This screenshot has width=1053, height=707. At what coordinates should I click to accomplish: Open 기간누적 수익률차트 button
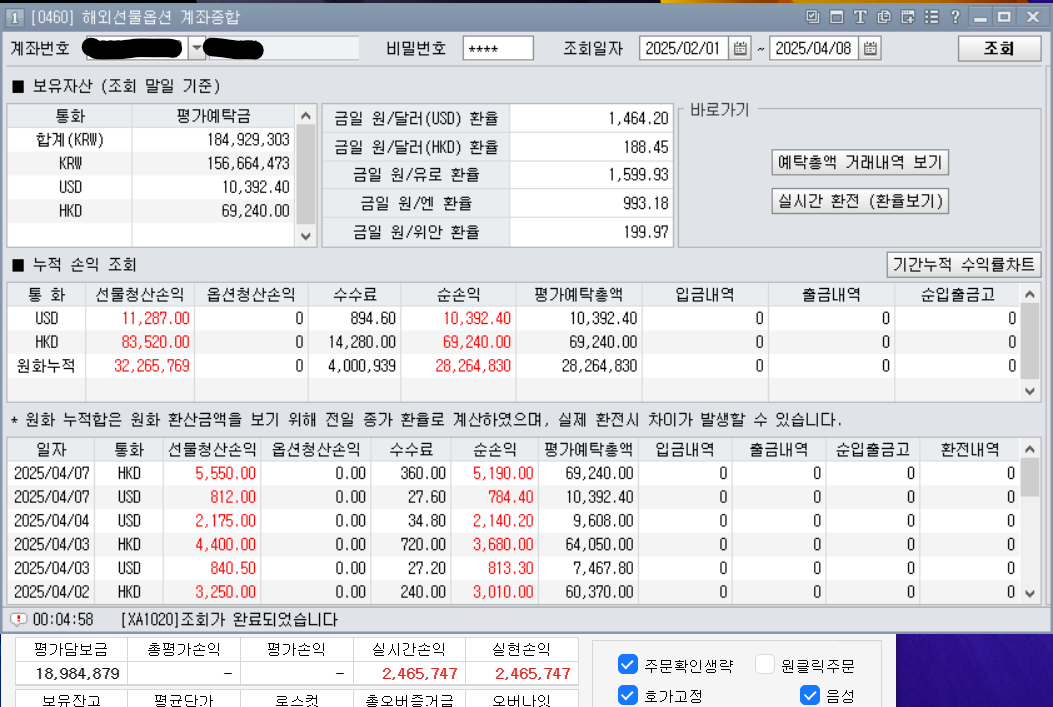(x=964, y=265)
